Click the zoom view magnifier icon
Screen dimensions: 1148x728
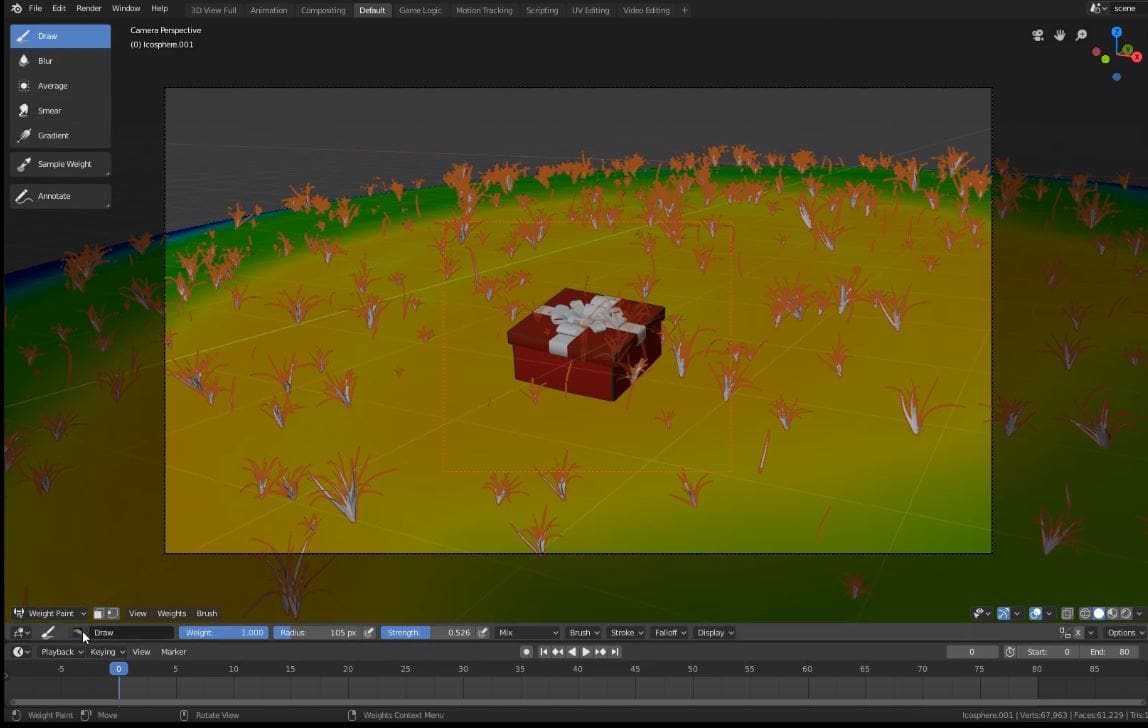[1081, 35]
